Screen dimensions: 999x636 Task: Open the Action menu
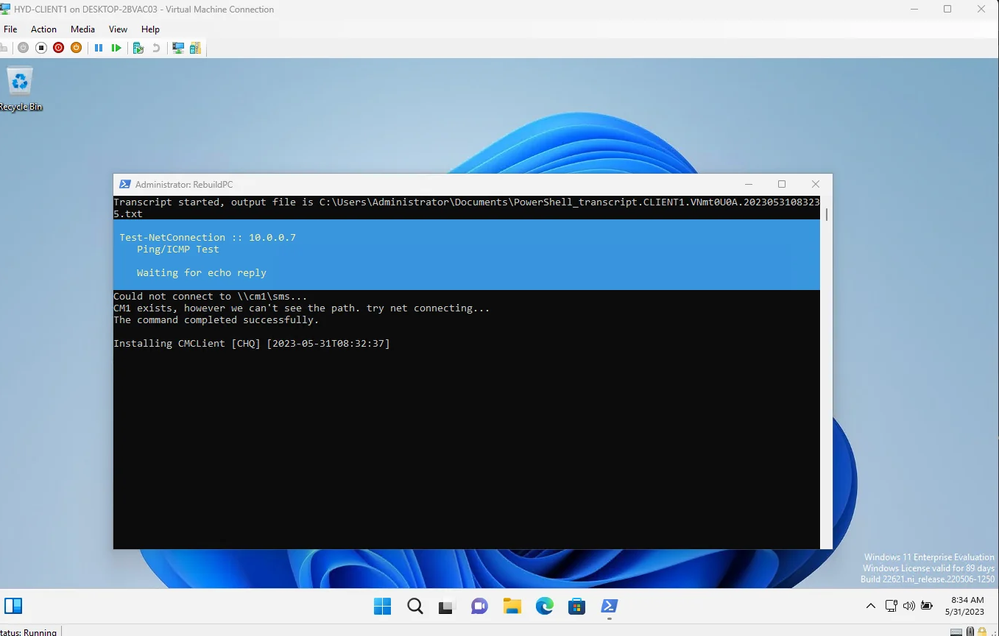tap(43, 29)
